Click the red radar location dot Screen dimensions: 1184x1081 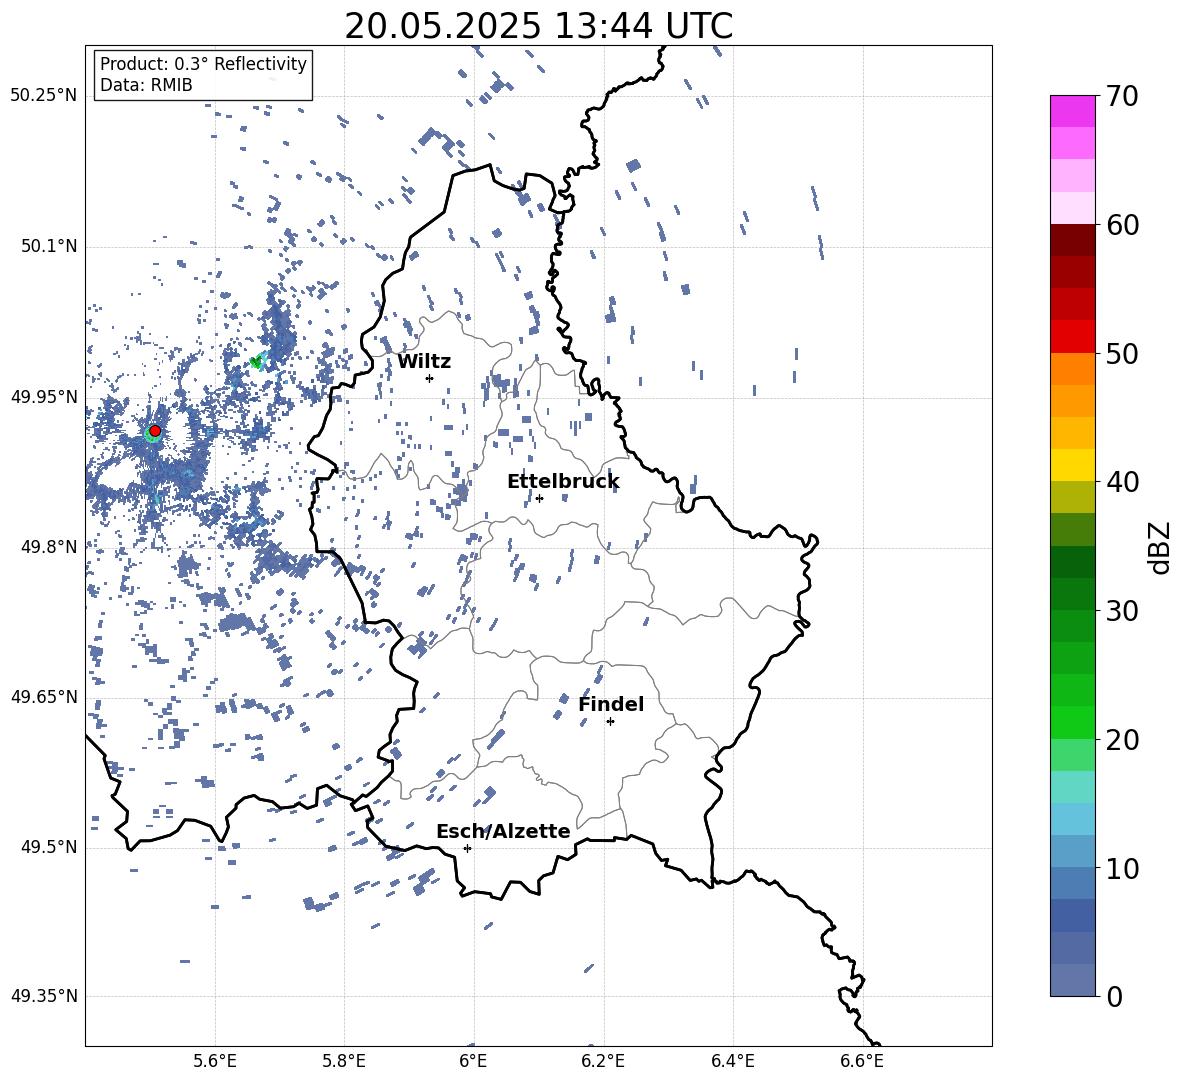tap(155, 431)
